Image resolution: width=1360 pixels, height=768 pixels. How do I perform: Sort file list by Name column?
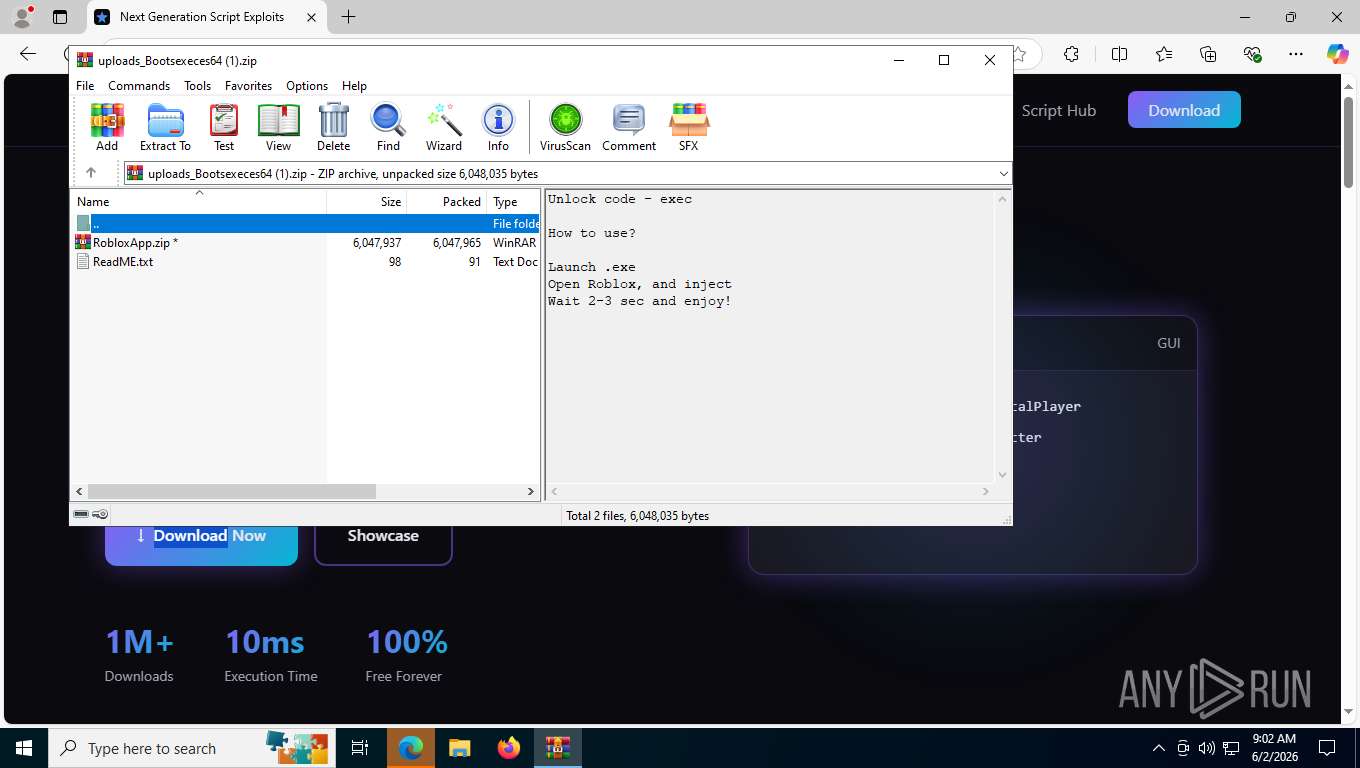pyautogui.click(x=198, y=201)
